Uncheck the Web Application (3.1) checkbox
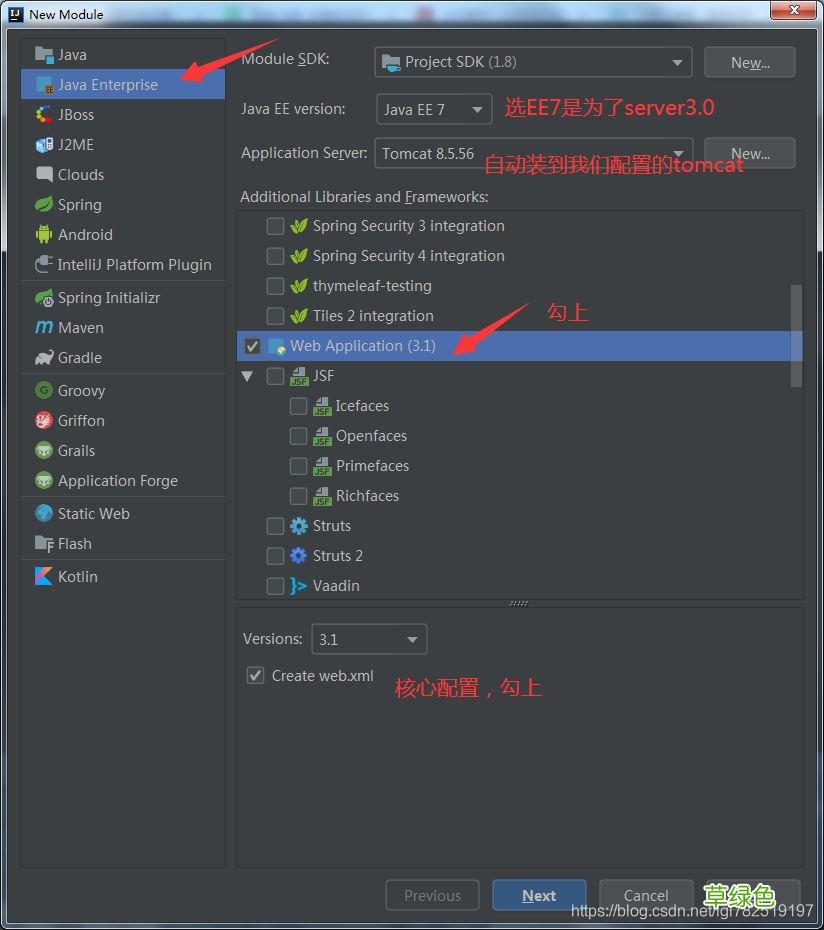The image size is (824, 930). 252,346
